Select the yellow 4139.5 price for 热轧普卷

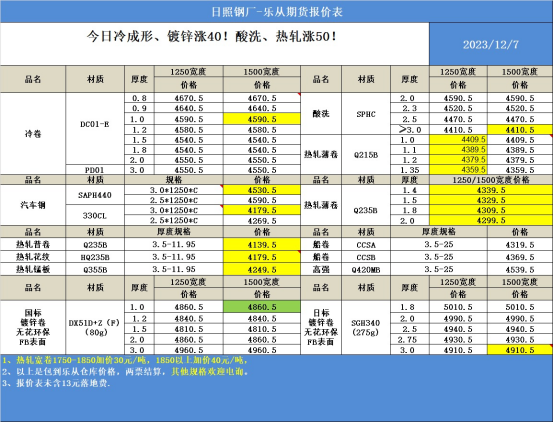coord(262,244)
